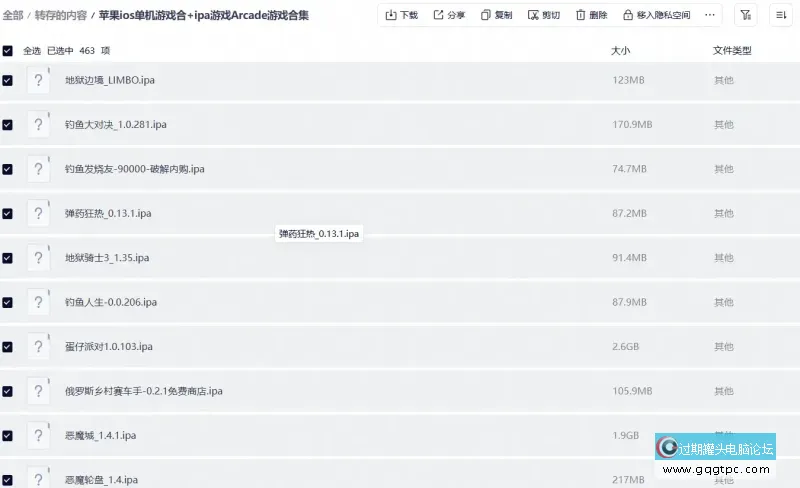The image size is (800, 488).
Task: Uncheck the 钓鱼发烧友-90000 row checkbox
Action: pyautogui.click(x=8, y=169)
